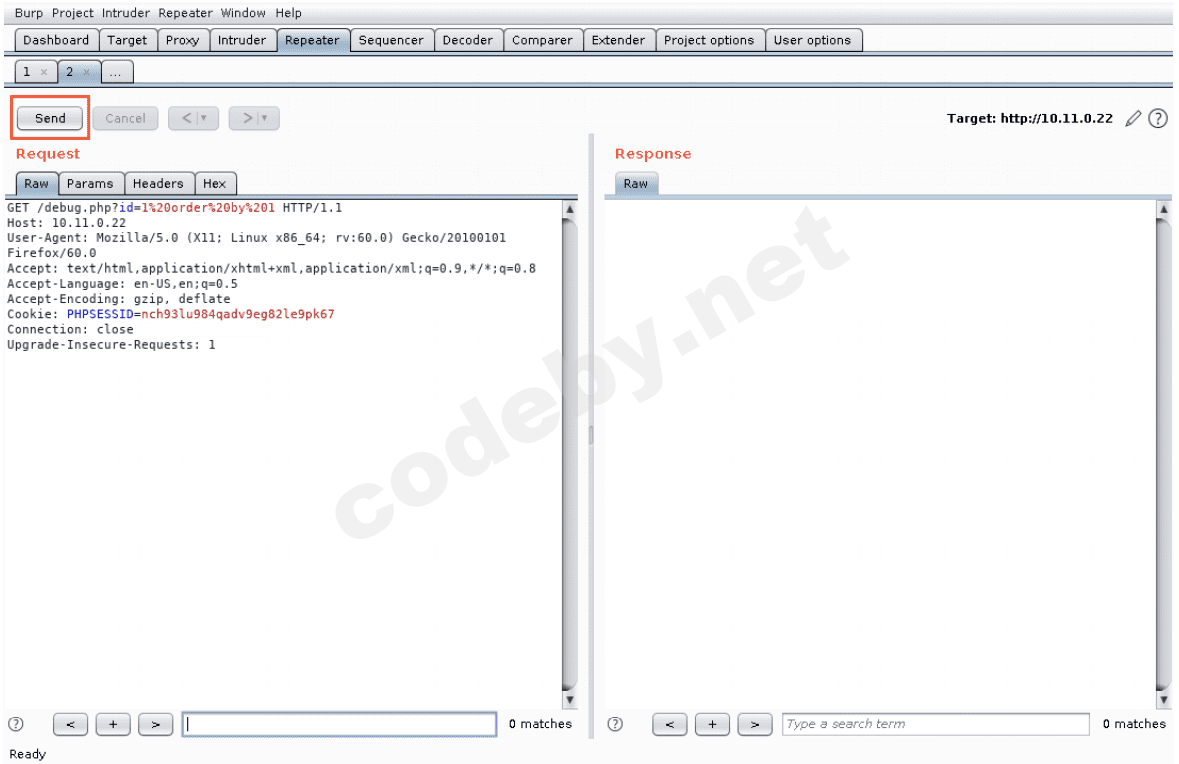Switch to the Intruder tool tab
This screenshot has width=1179, height=764.
(x=242, y=40)
